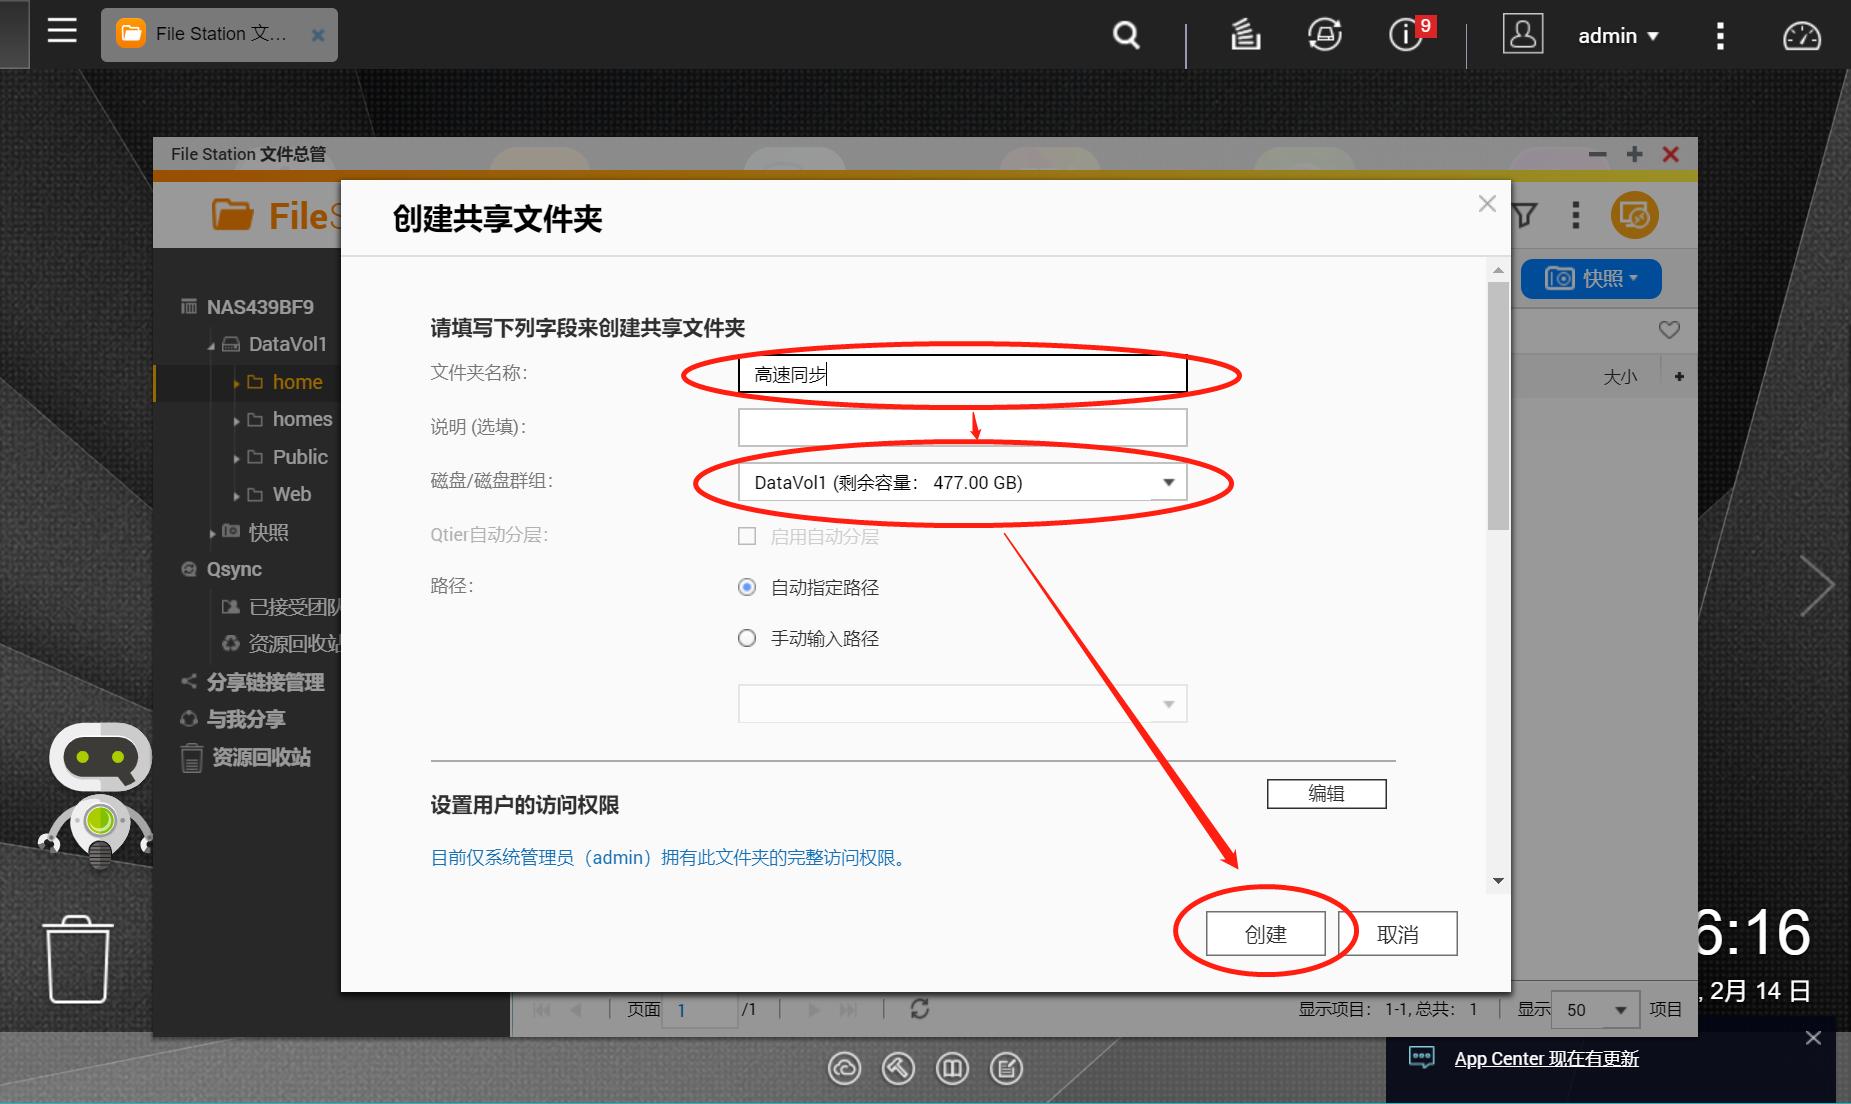Click inside the 说明 description input field
Screen dimensions: 1851x1104
click(x=960, y=427)
